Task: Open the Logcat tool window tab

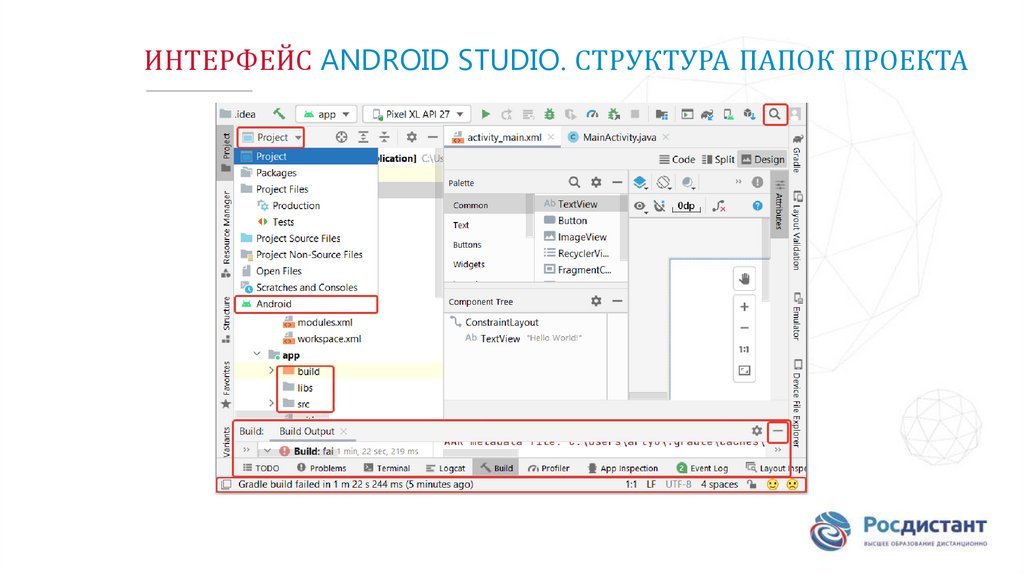Action: [x=445, y=468]
